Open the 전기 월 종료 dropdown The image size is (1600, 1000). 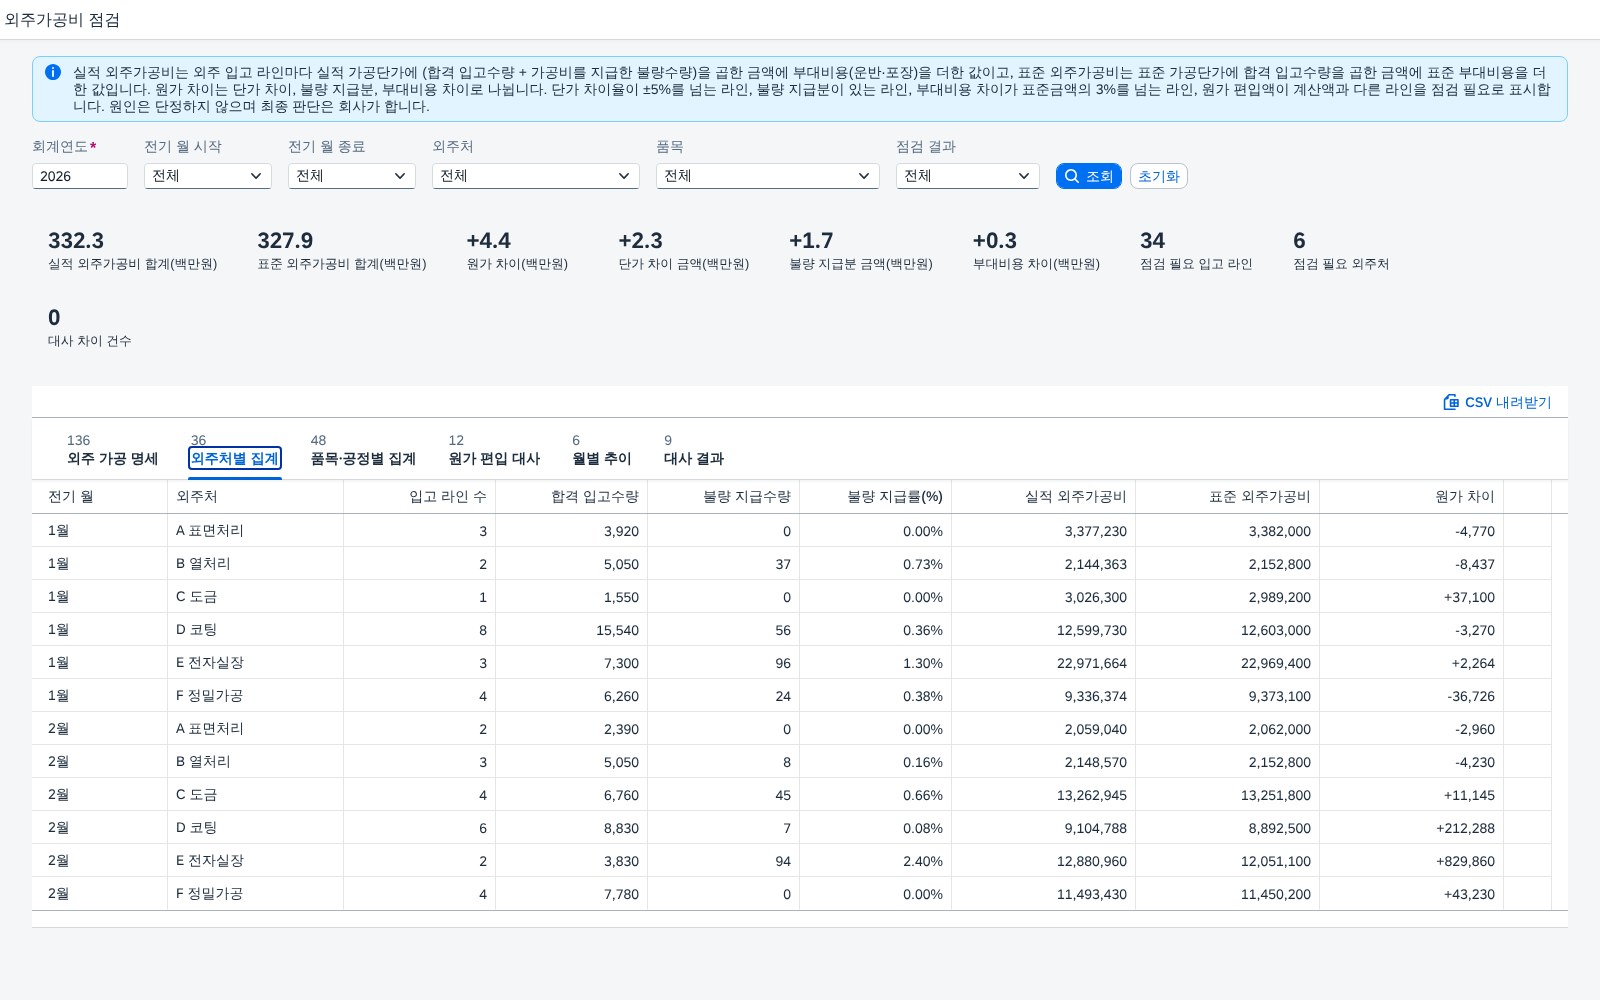coord(351,176)
